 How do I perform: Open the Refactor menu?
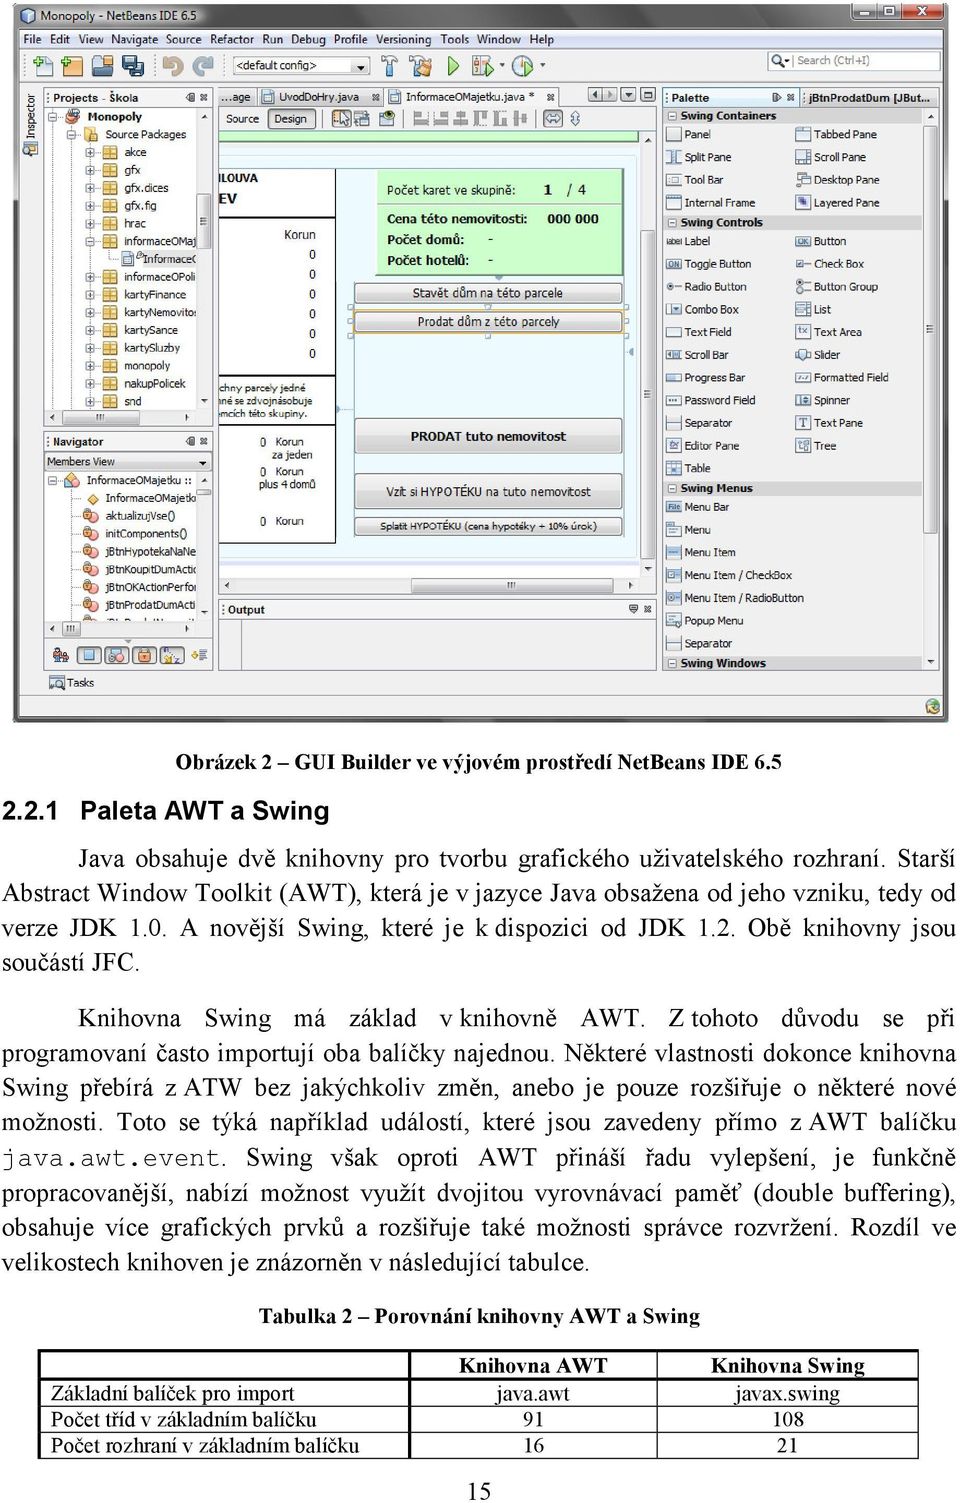232,40
